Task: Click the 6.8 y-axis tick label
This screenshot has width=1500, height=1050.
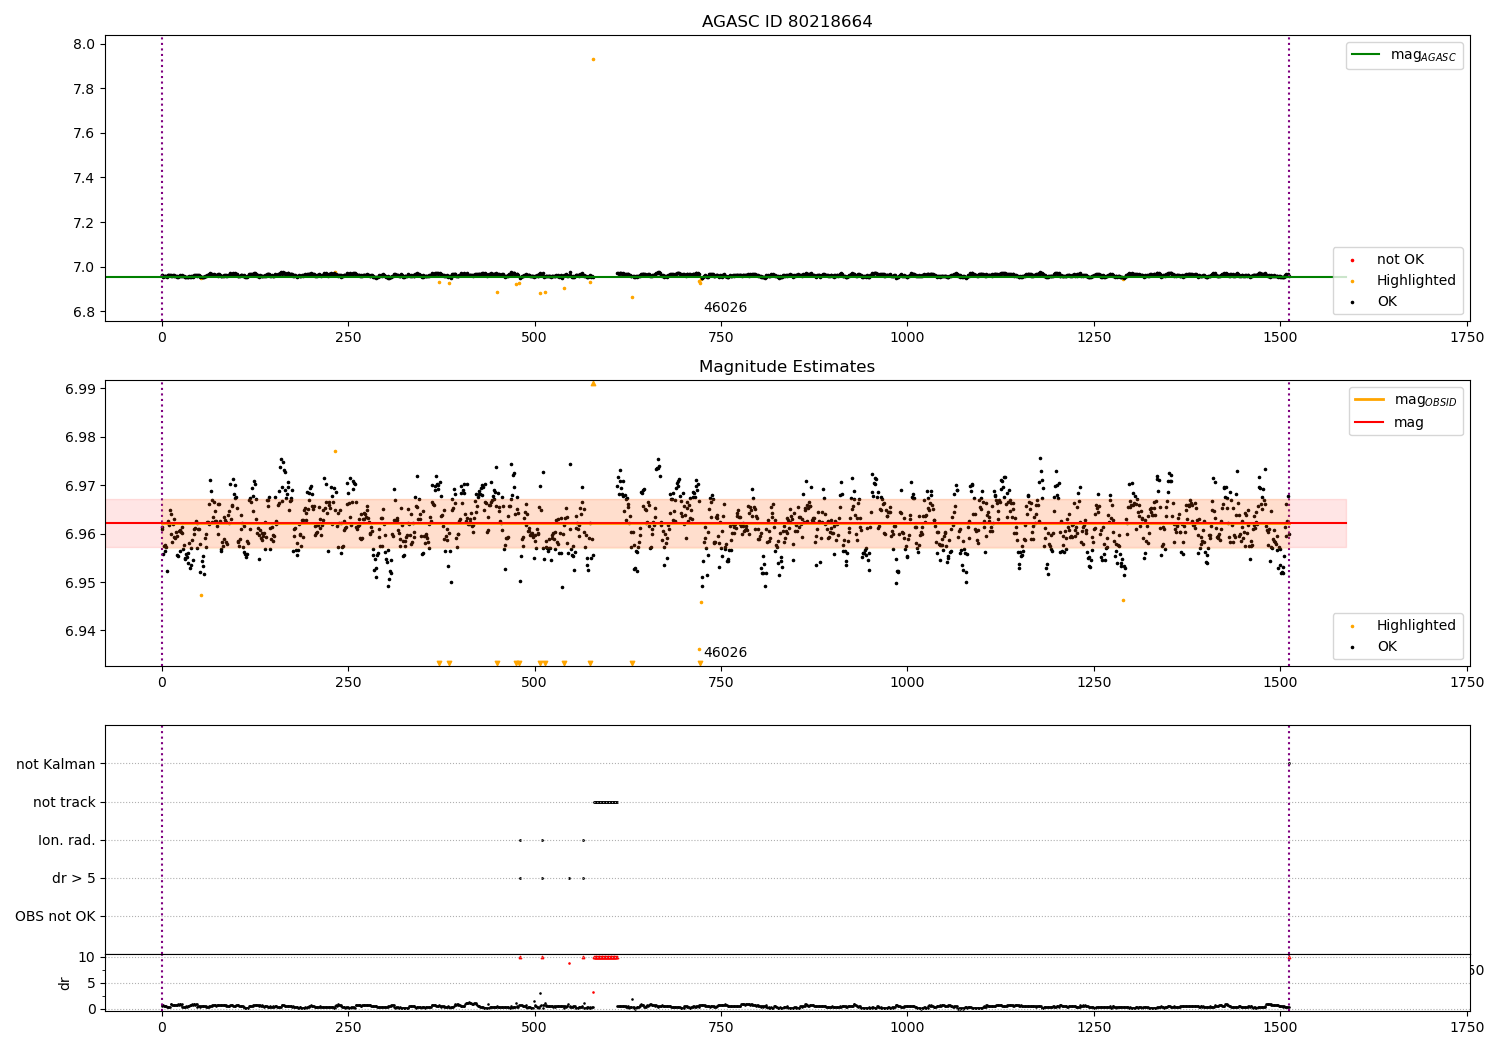Action: click(x=84, y=312)
